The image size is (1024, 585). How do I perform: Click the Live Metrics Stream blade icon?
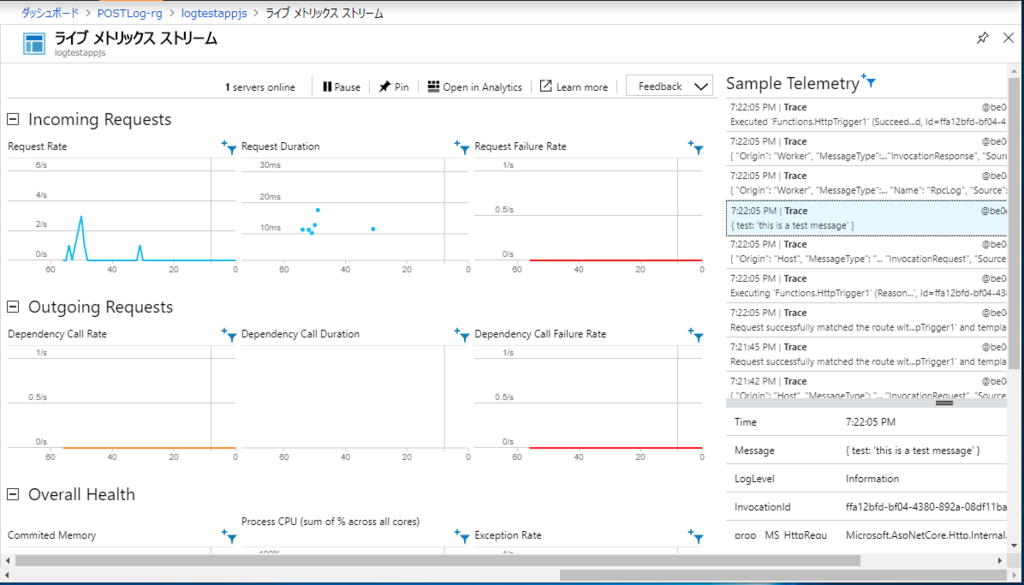[34, 44]
